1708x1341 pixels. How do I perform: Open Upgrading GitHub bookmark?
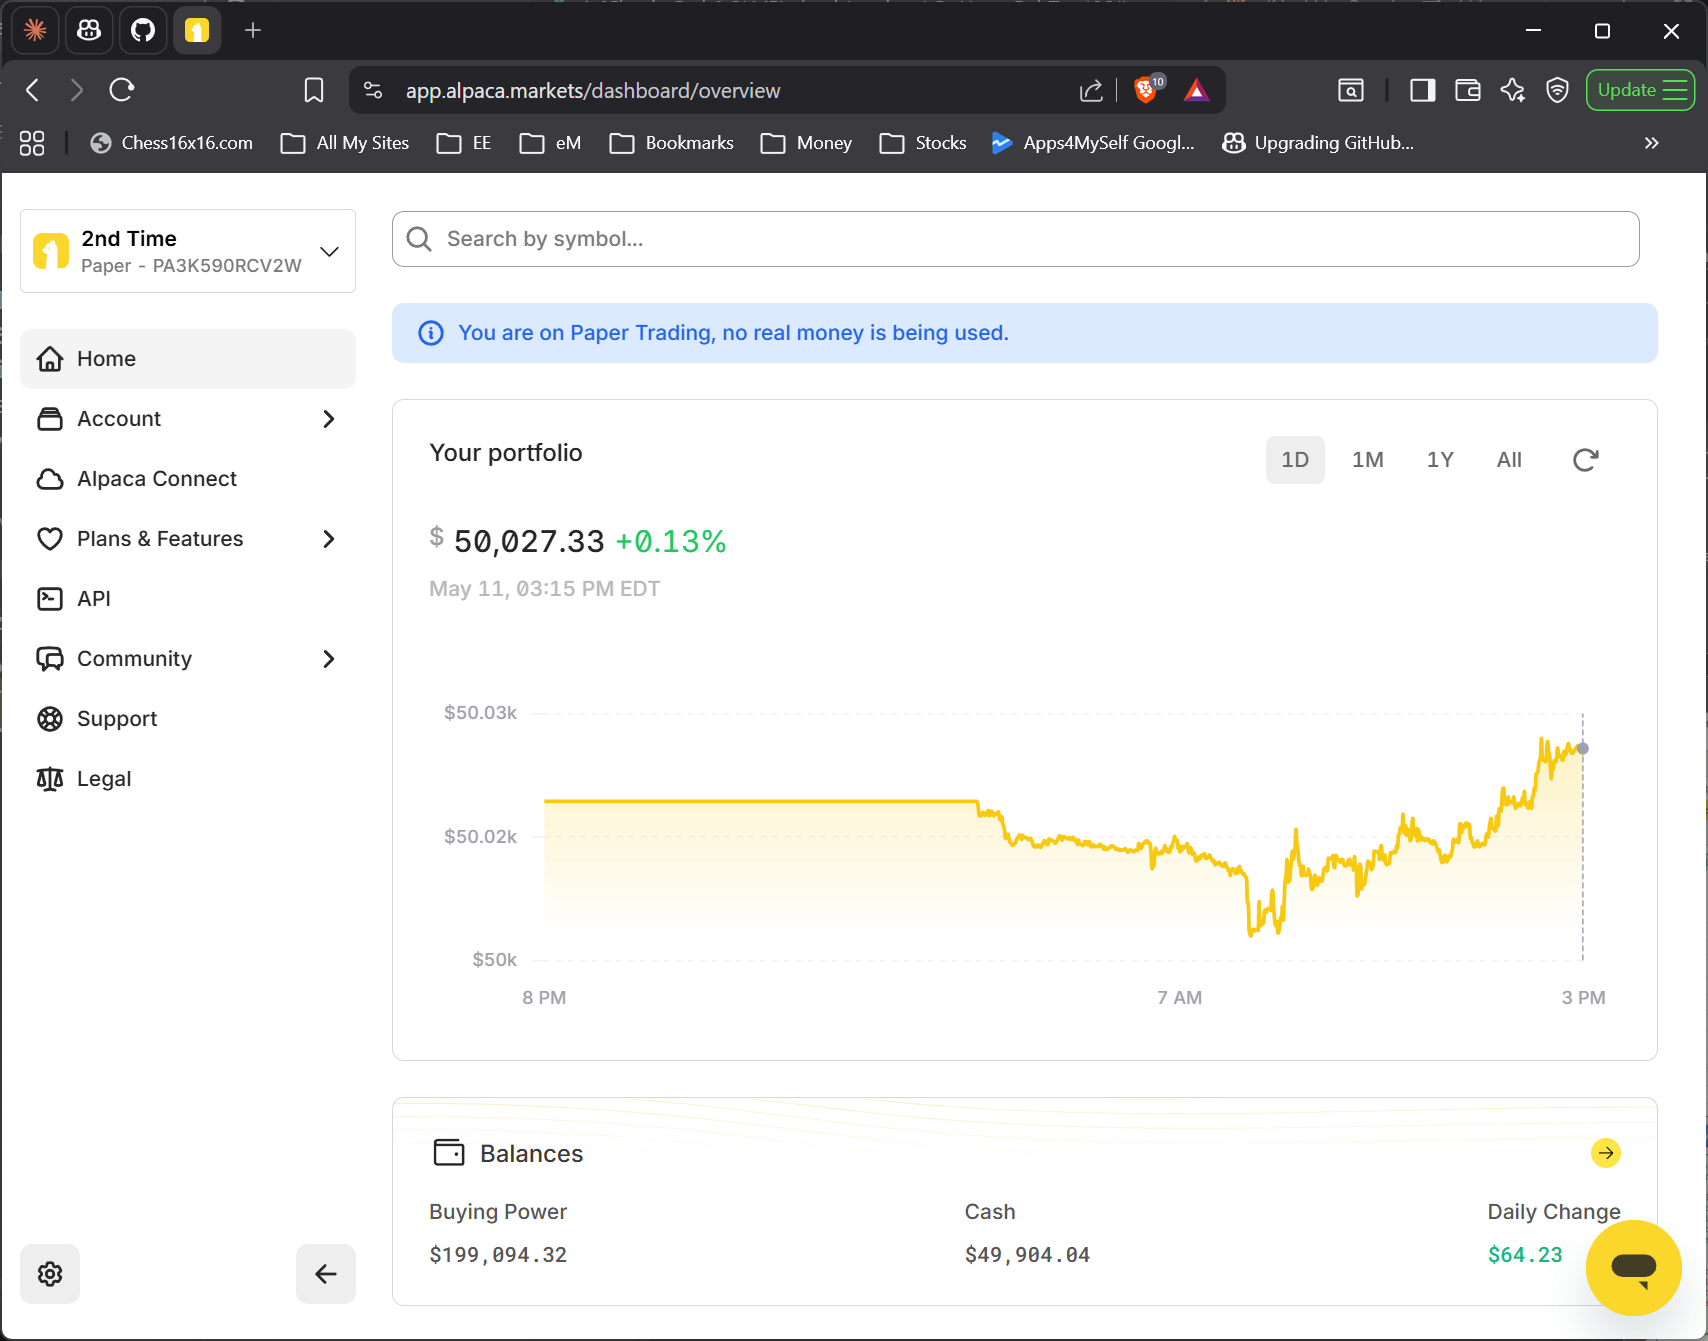click(x=1318, y=143)
